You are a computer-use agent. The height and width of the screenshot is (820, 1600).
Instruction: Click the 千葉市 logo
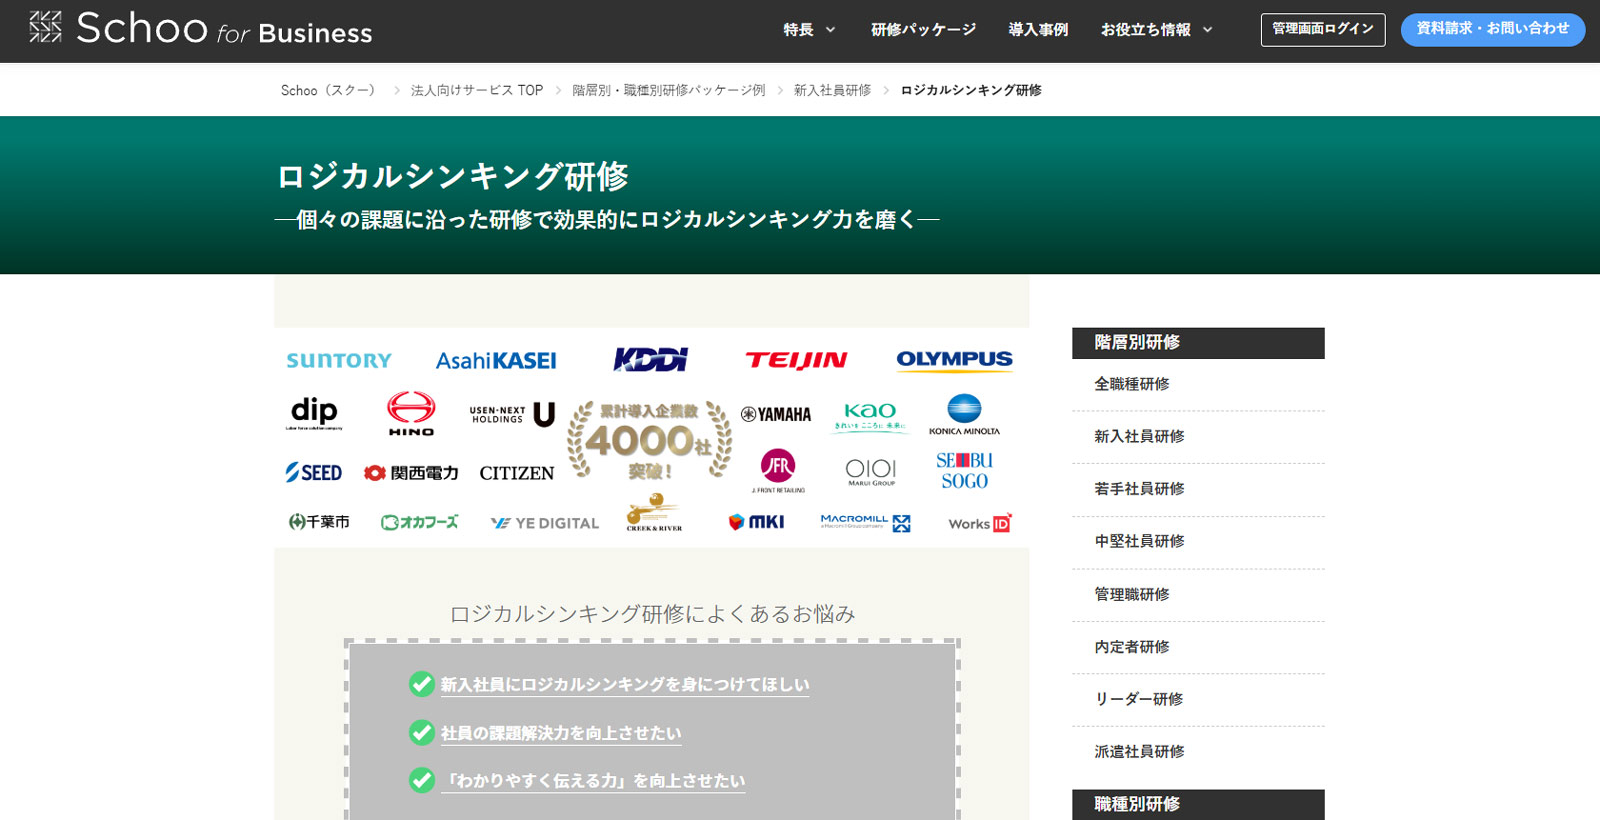[x=319, y=522]
